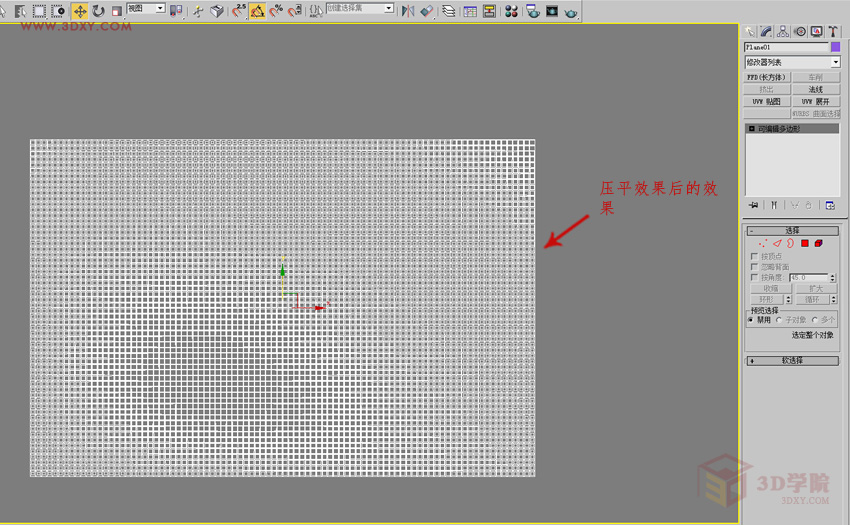The height and width of the screenshot is (525, 850).
Task: Open the Material Editor icon
Action: [511, 11]
